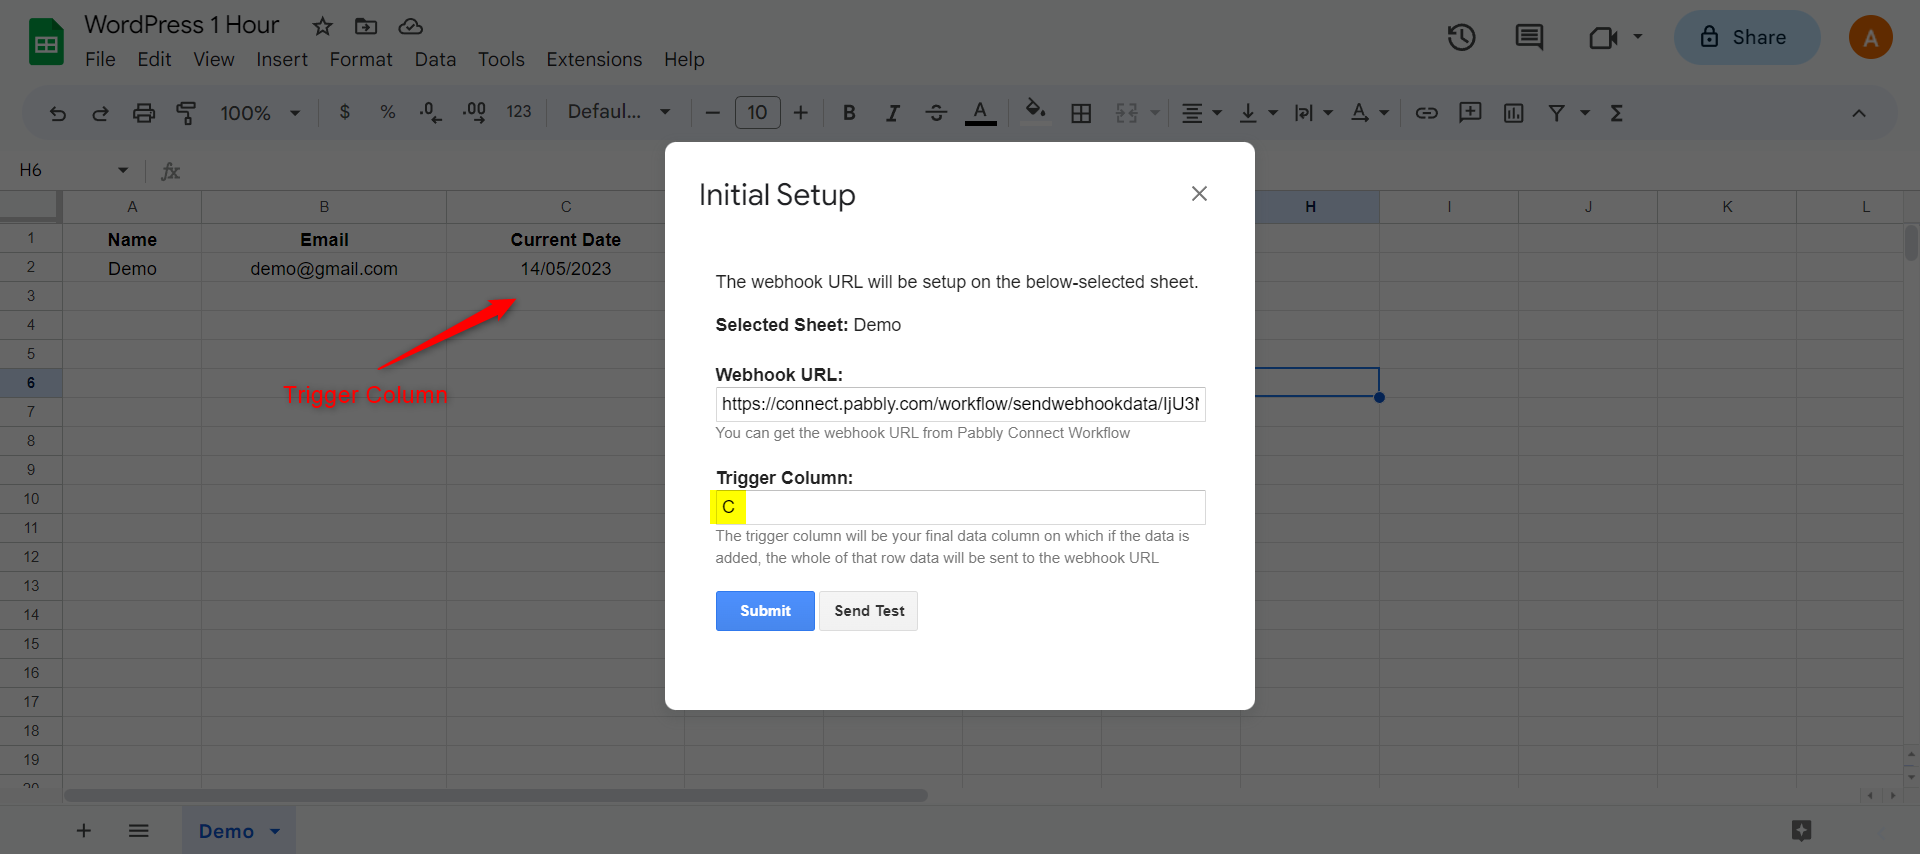Open the Borders menu
Screen dimensions: 1920x854
point(1081,113)
